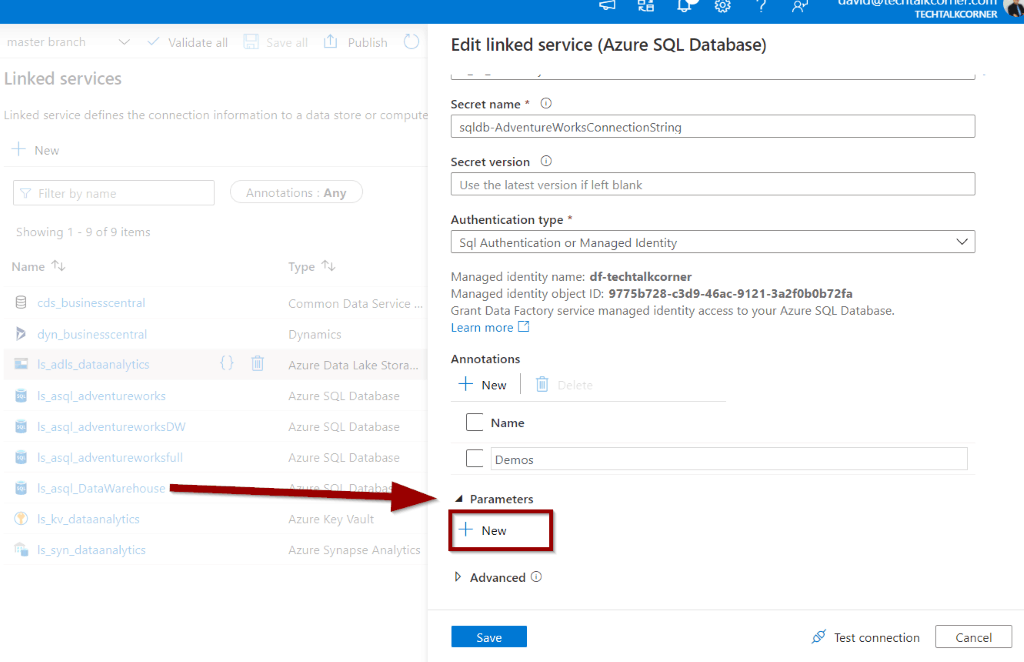Image resolution: width=1024 pixels, height=662 pixels.
Task: Click the Linked services heading
Action: coord(63,78)
